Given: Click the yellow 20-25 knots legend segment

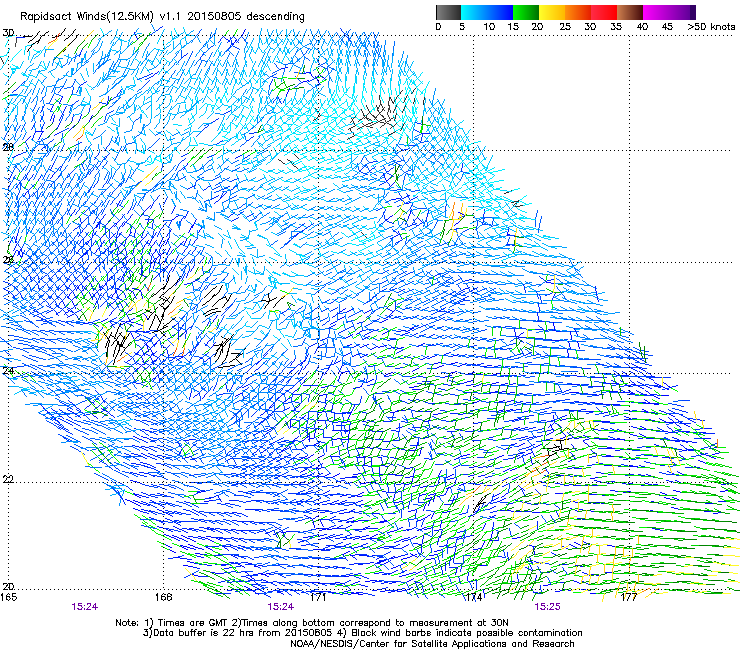Looking at the screenshot, I should tap(552, 12).
